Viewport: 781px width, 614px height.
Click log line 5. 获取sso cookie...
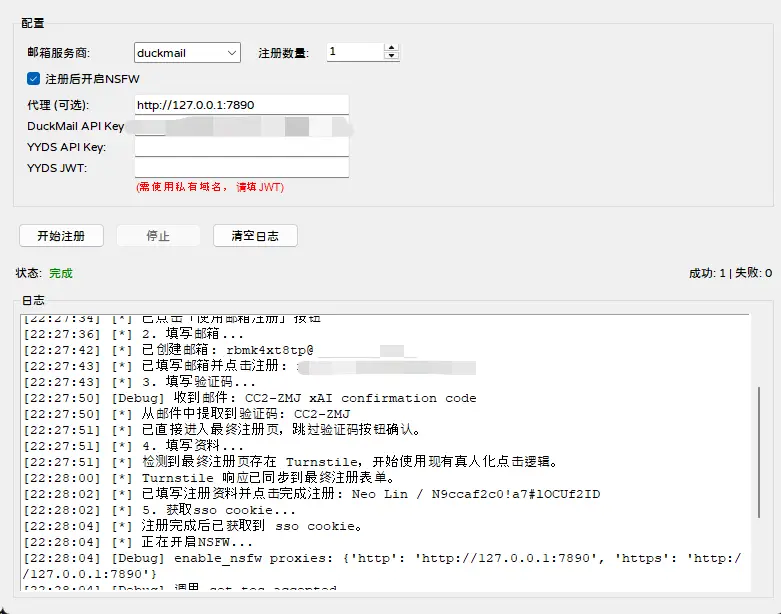[x=159, y=510]
